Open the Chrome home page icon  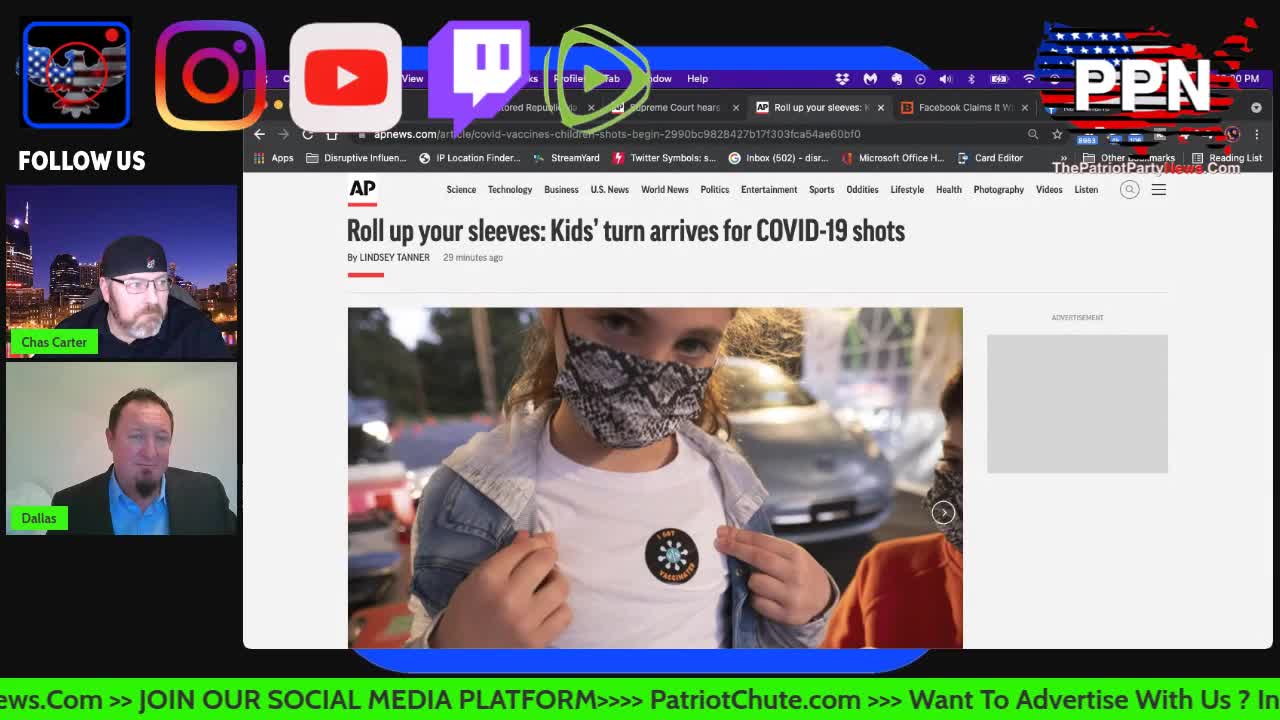[332, 134]
